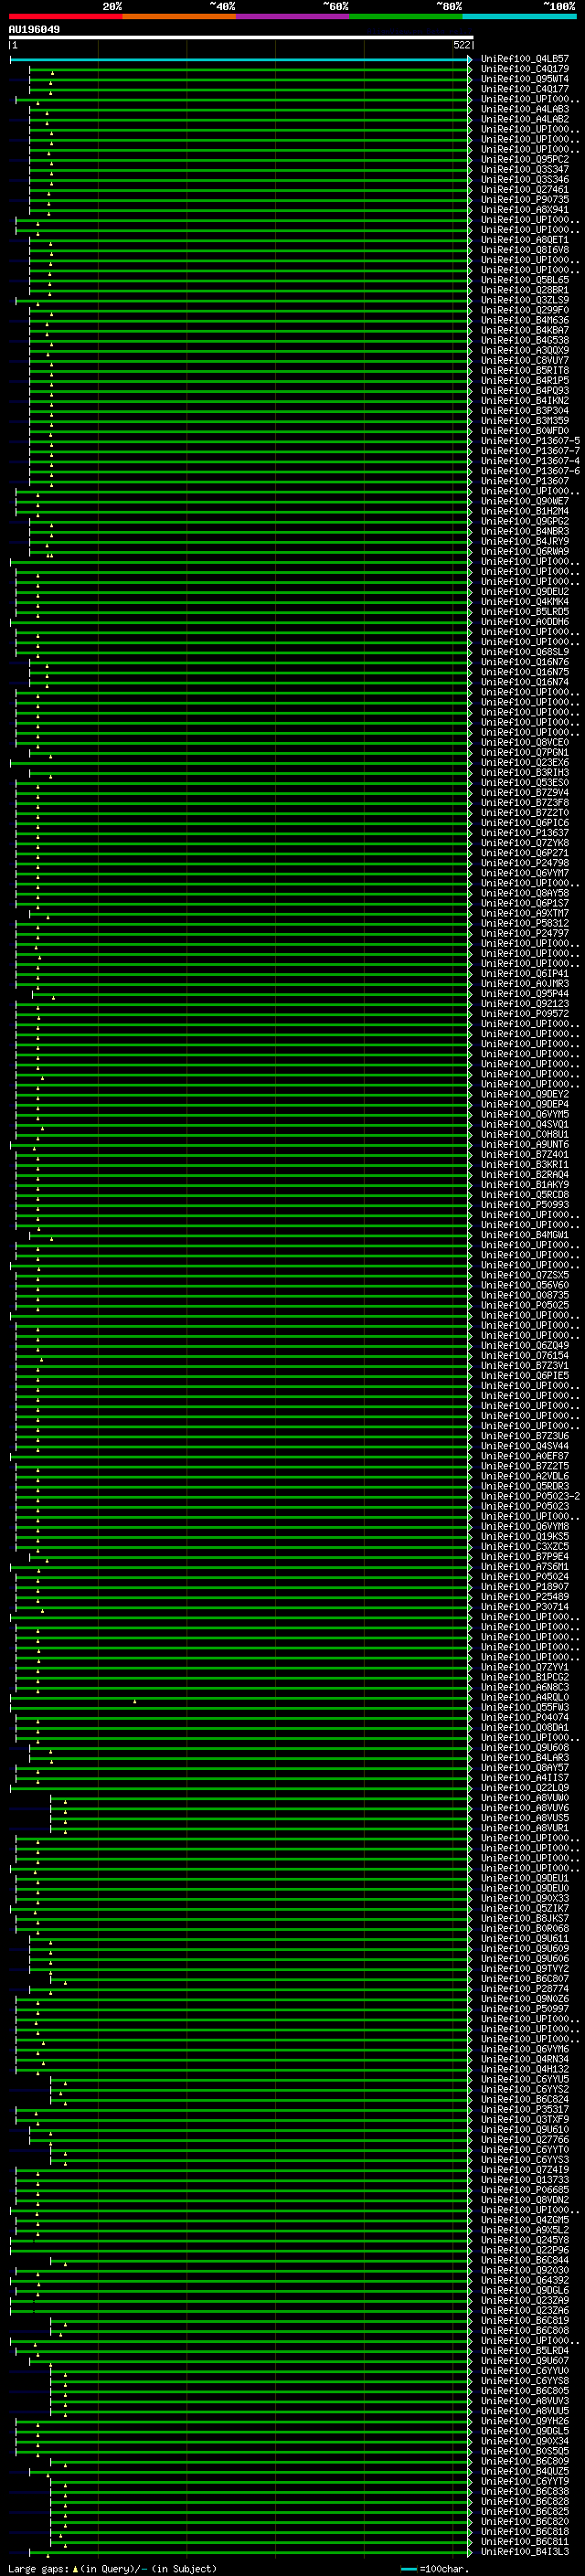The width and height of the screenshot is (585, 2576).
Task: Choose entry UniRef100_B5RIT8
Action: point(525,370)
